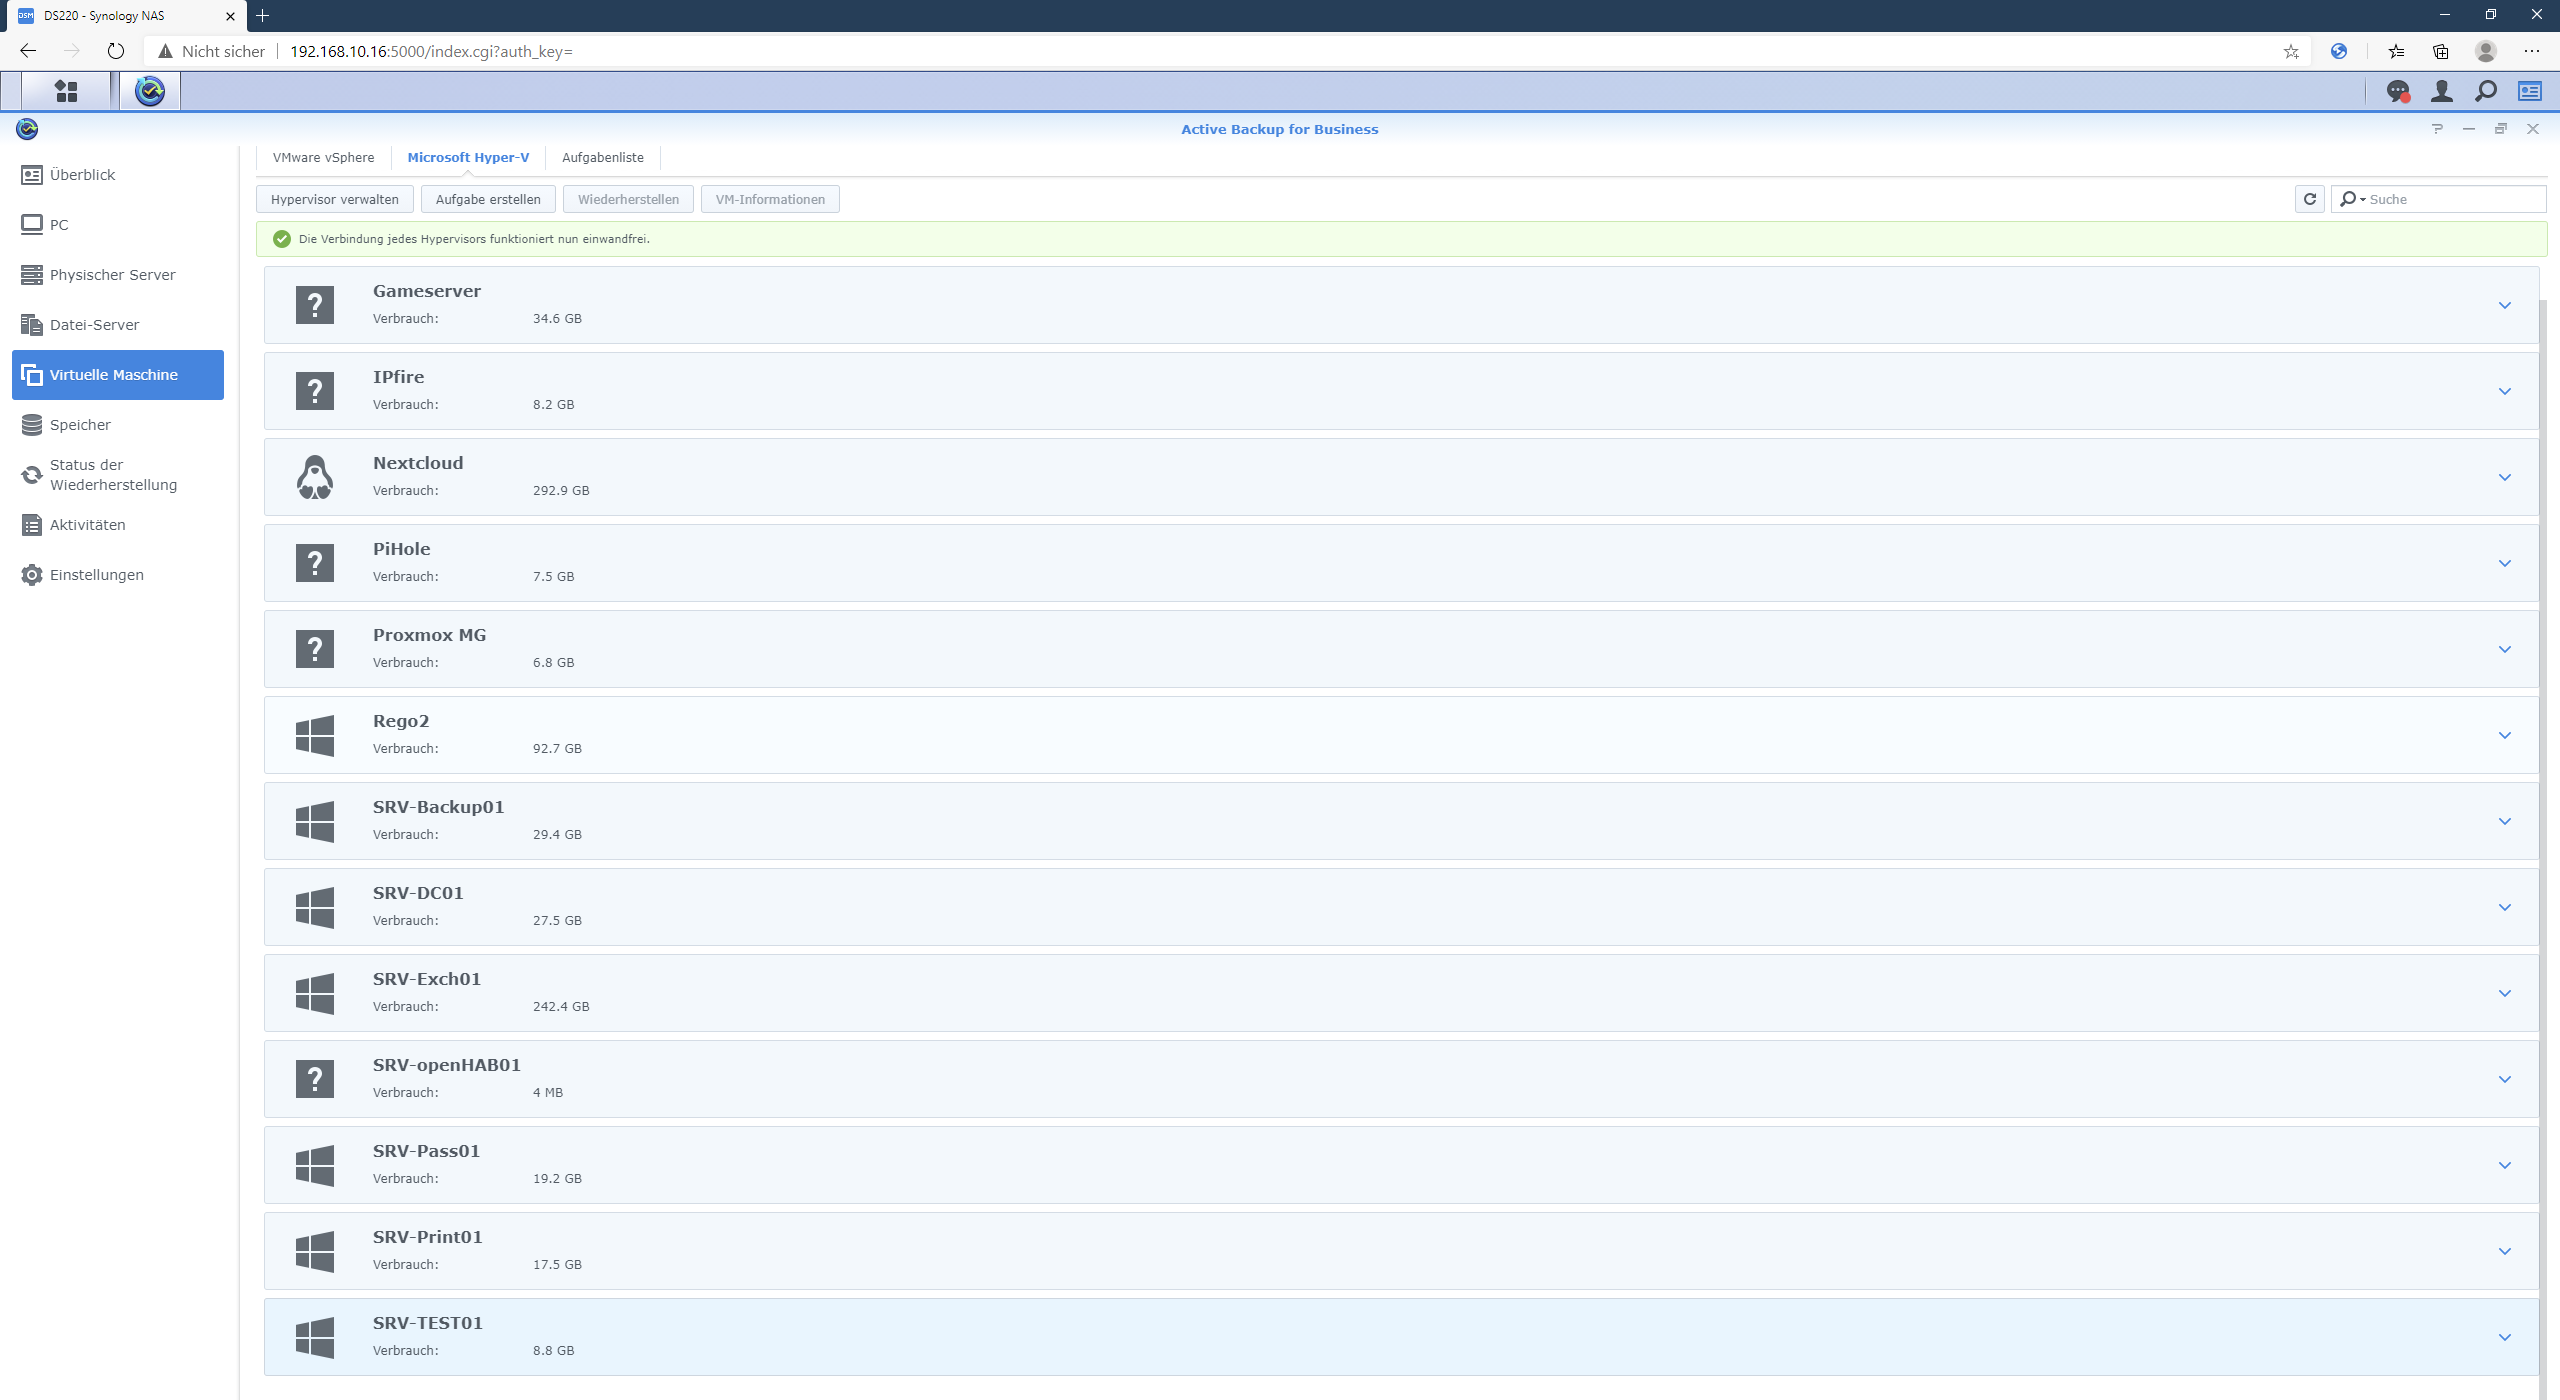Viewport: 2560px width, 1400px height.
Task: Click the VM list vertical scrollbar
Action: [2543, 800]
